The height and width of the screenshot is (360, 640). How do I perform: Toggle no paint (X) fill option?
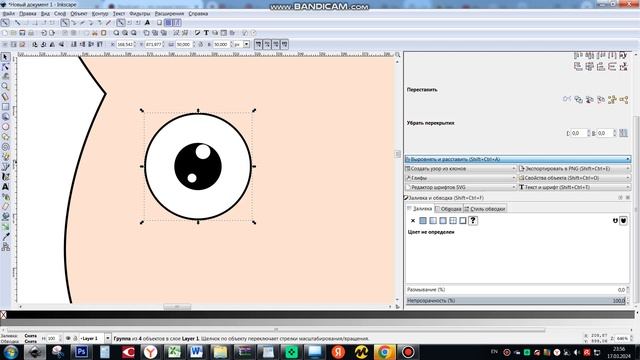[x=413, y=221]
